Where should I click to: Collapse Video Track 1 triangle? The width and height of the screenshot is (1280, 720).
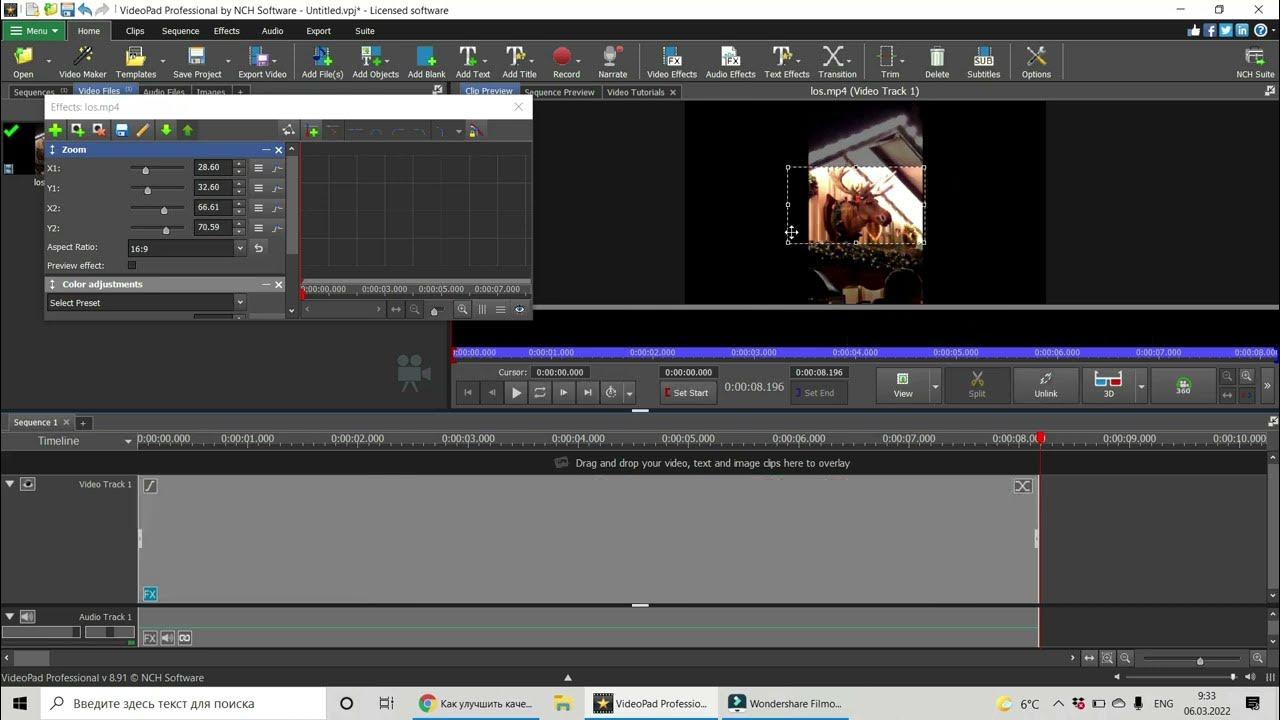(x=10, y=484)
